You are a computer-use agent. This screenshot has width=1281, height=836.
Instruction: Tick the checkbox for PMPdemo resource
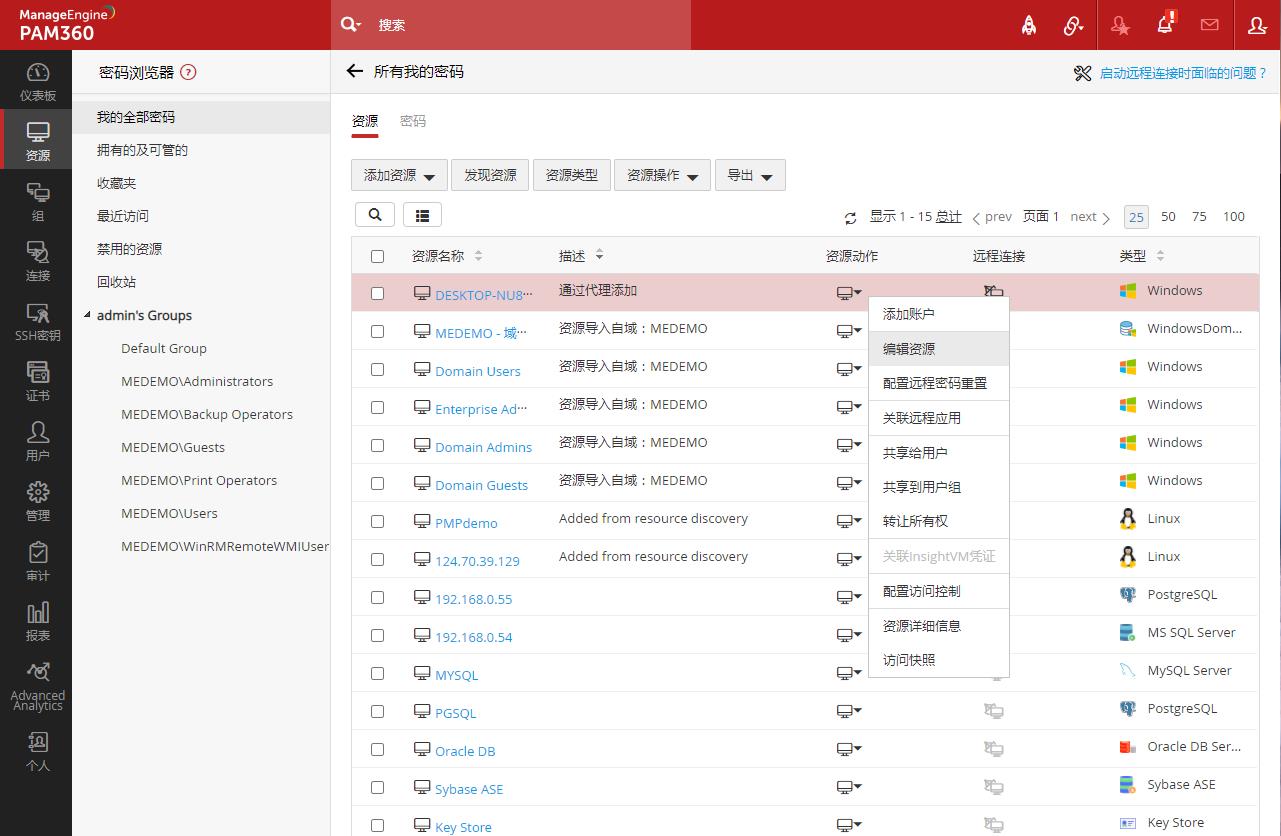pos(377,522)
